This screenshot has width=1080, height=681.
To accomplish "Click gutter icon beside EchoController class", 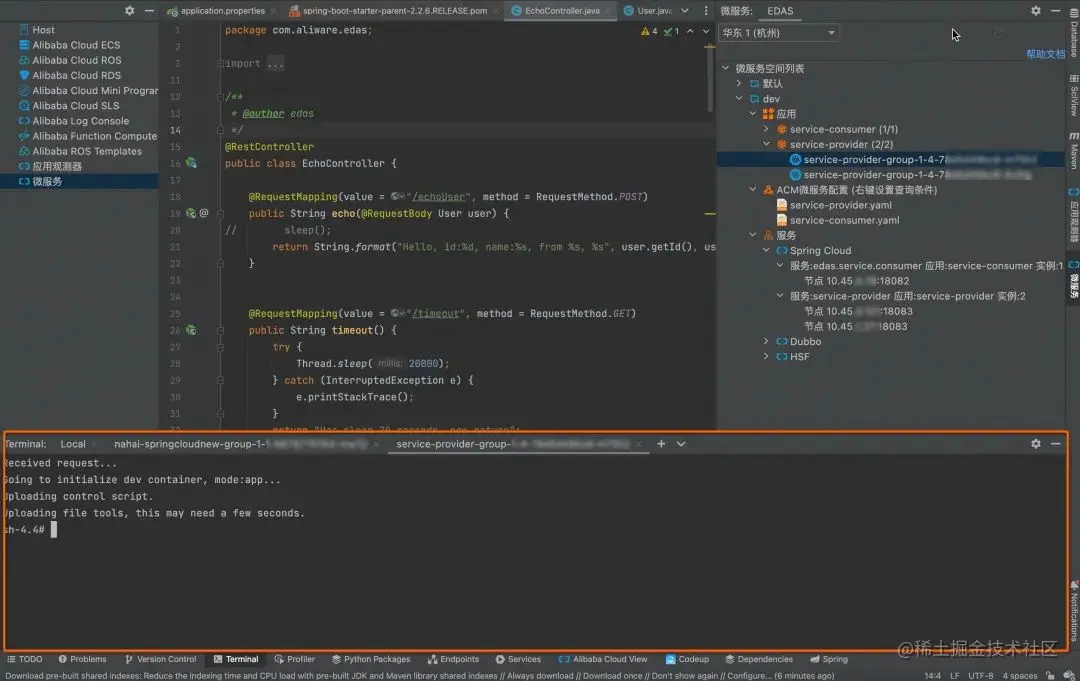I will [x=191, y=163].
